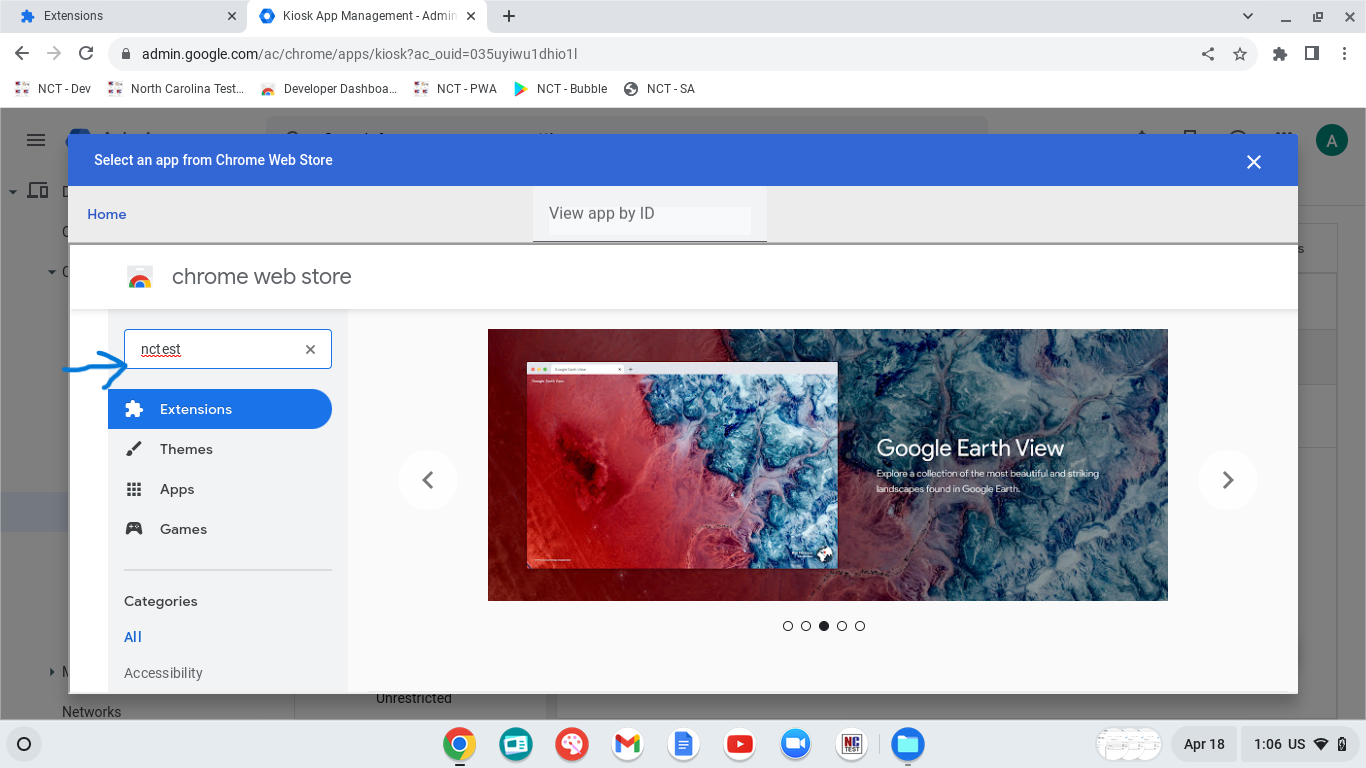1366x768 pixels.
Task: Open the NCT - PWA bookmark
Action: click(455, 89)
